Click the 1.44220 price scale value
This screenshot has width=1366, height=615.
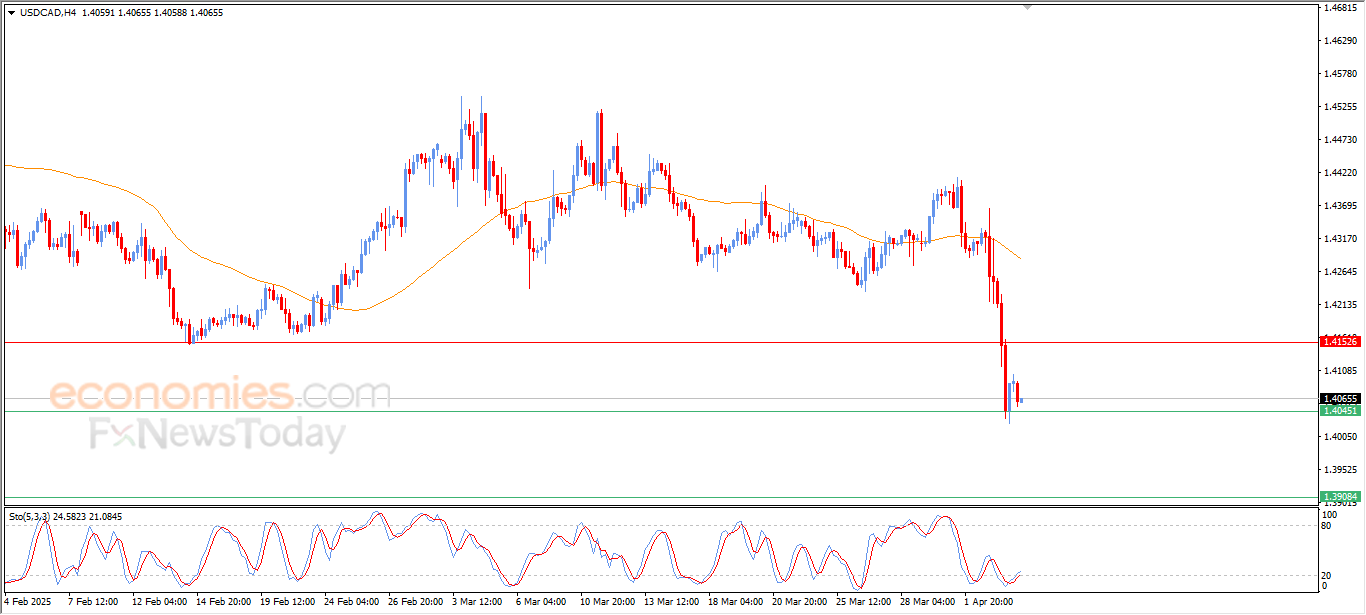tap(1339, 173)
